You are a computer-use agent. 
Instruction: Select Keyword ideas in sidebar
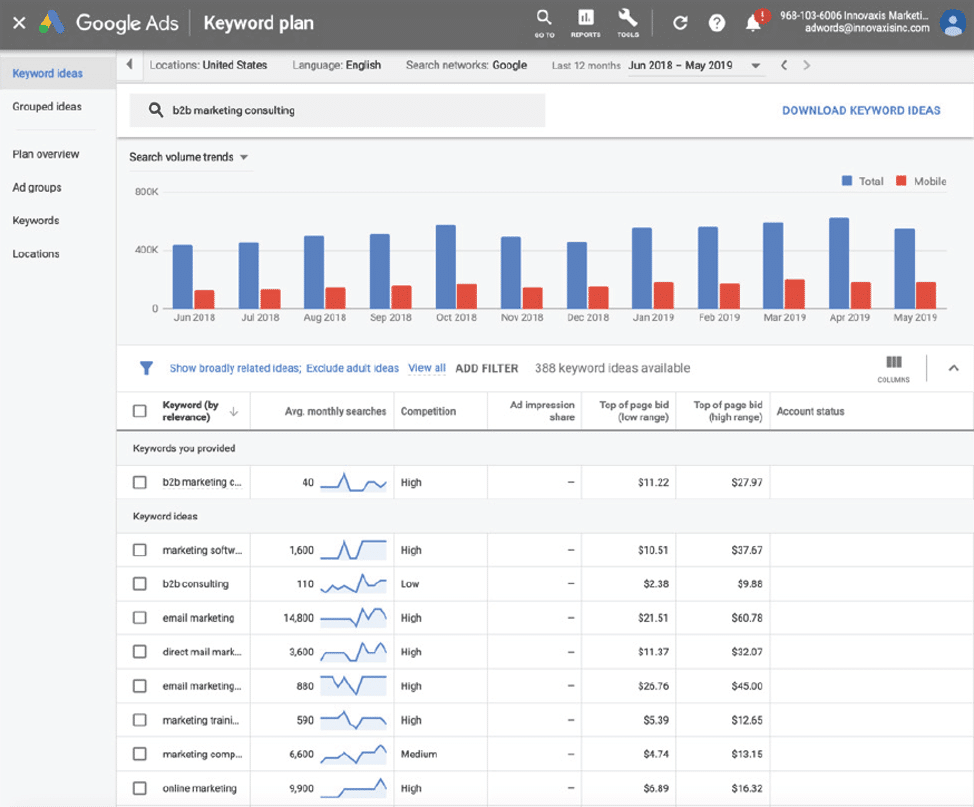point(48,73)
